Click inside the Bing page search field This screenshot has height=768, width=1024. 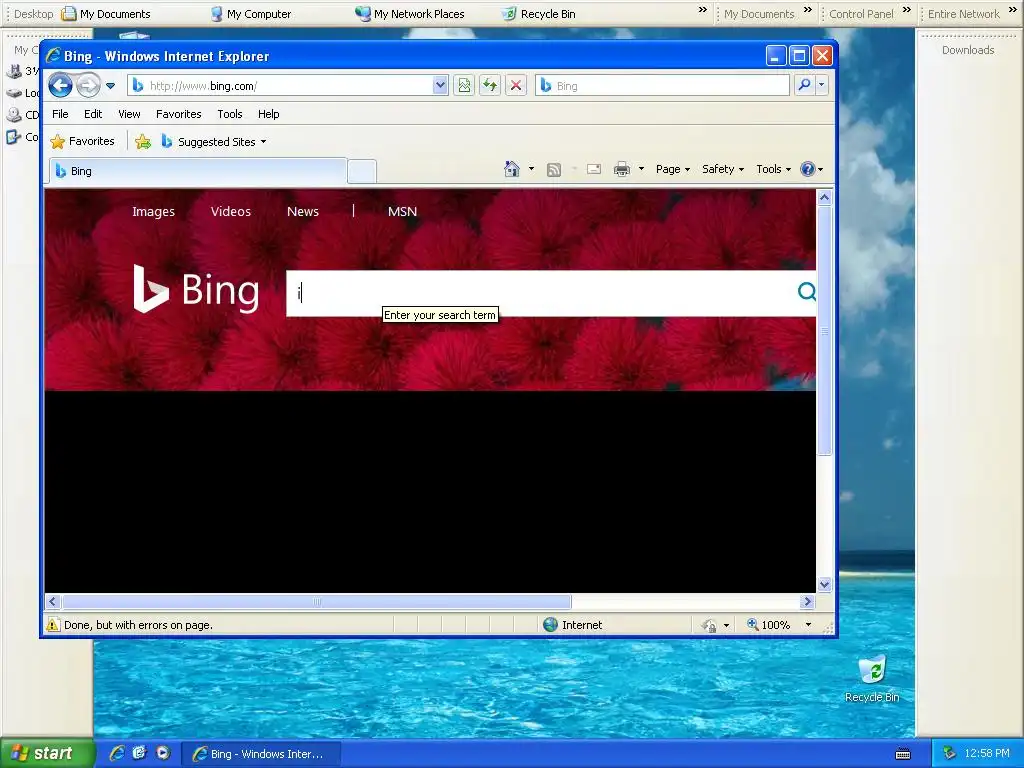point(539,293)
